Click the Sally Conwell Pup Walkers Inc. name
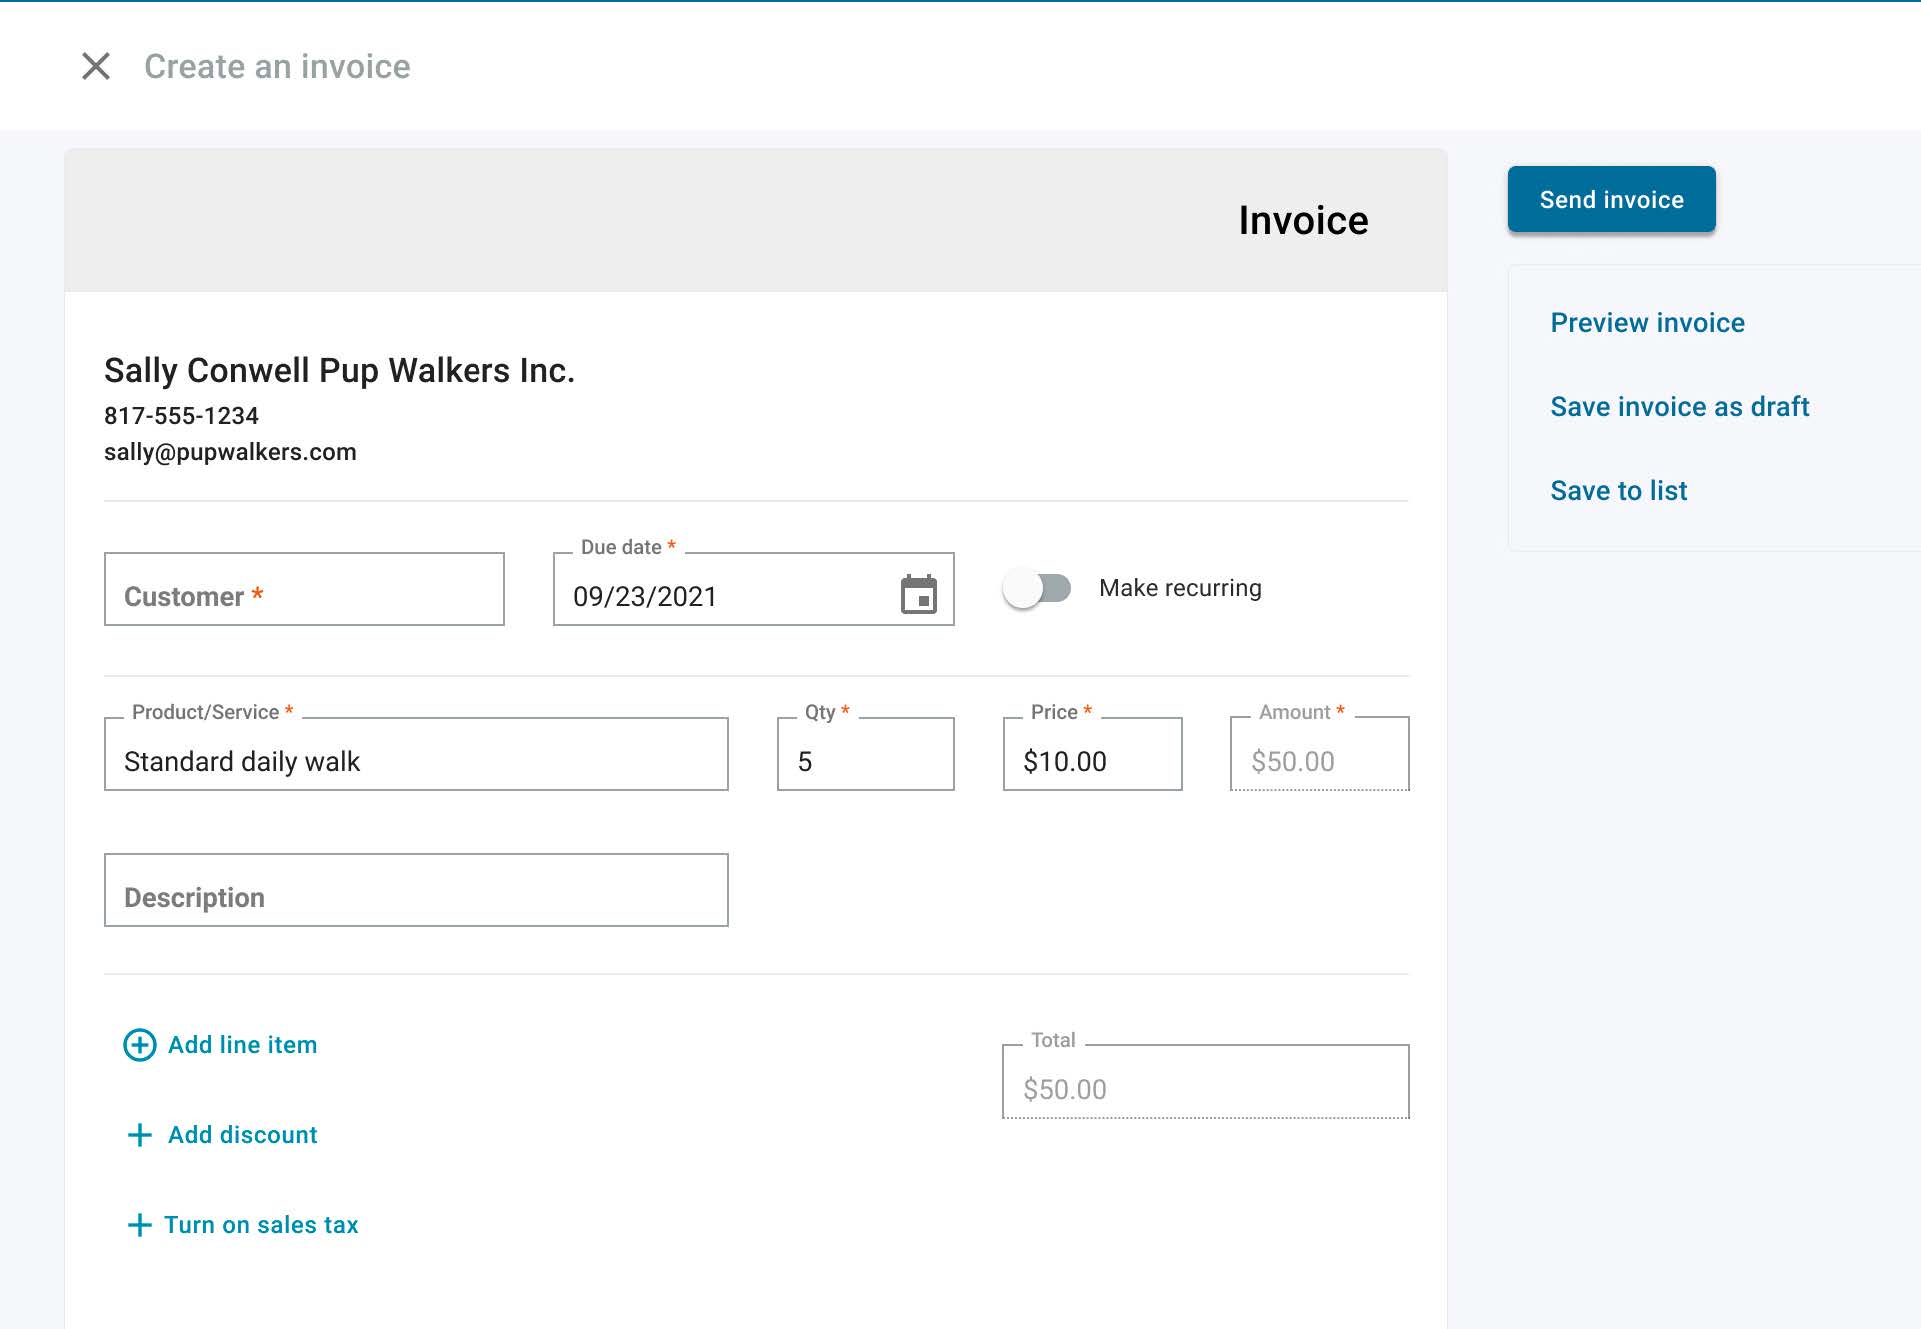Image resolution: width=1921 pixels, height=1329 pixels. pyautogui.click(x=339, y=370)
